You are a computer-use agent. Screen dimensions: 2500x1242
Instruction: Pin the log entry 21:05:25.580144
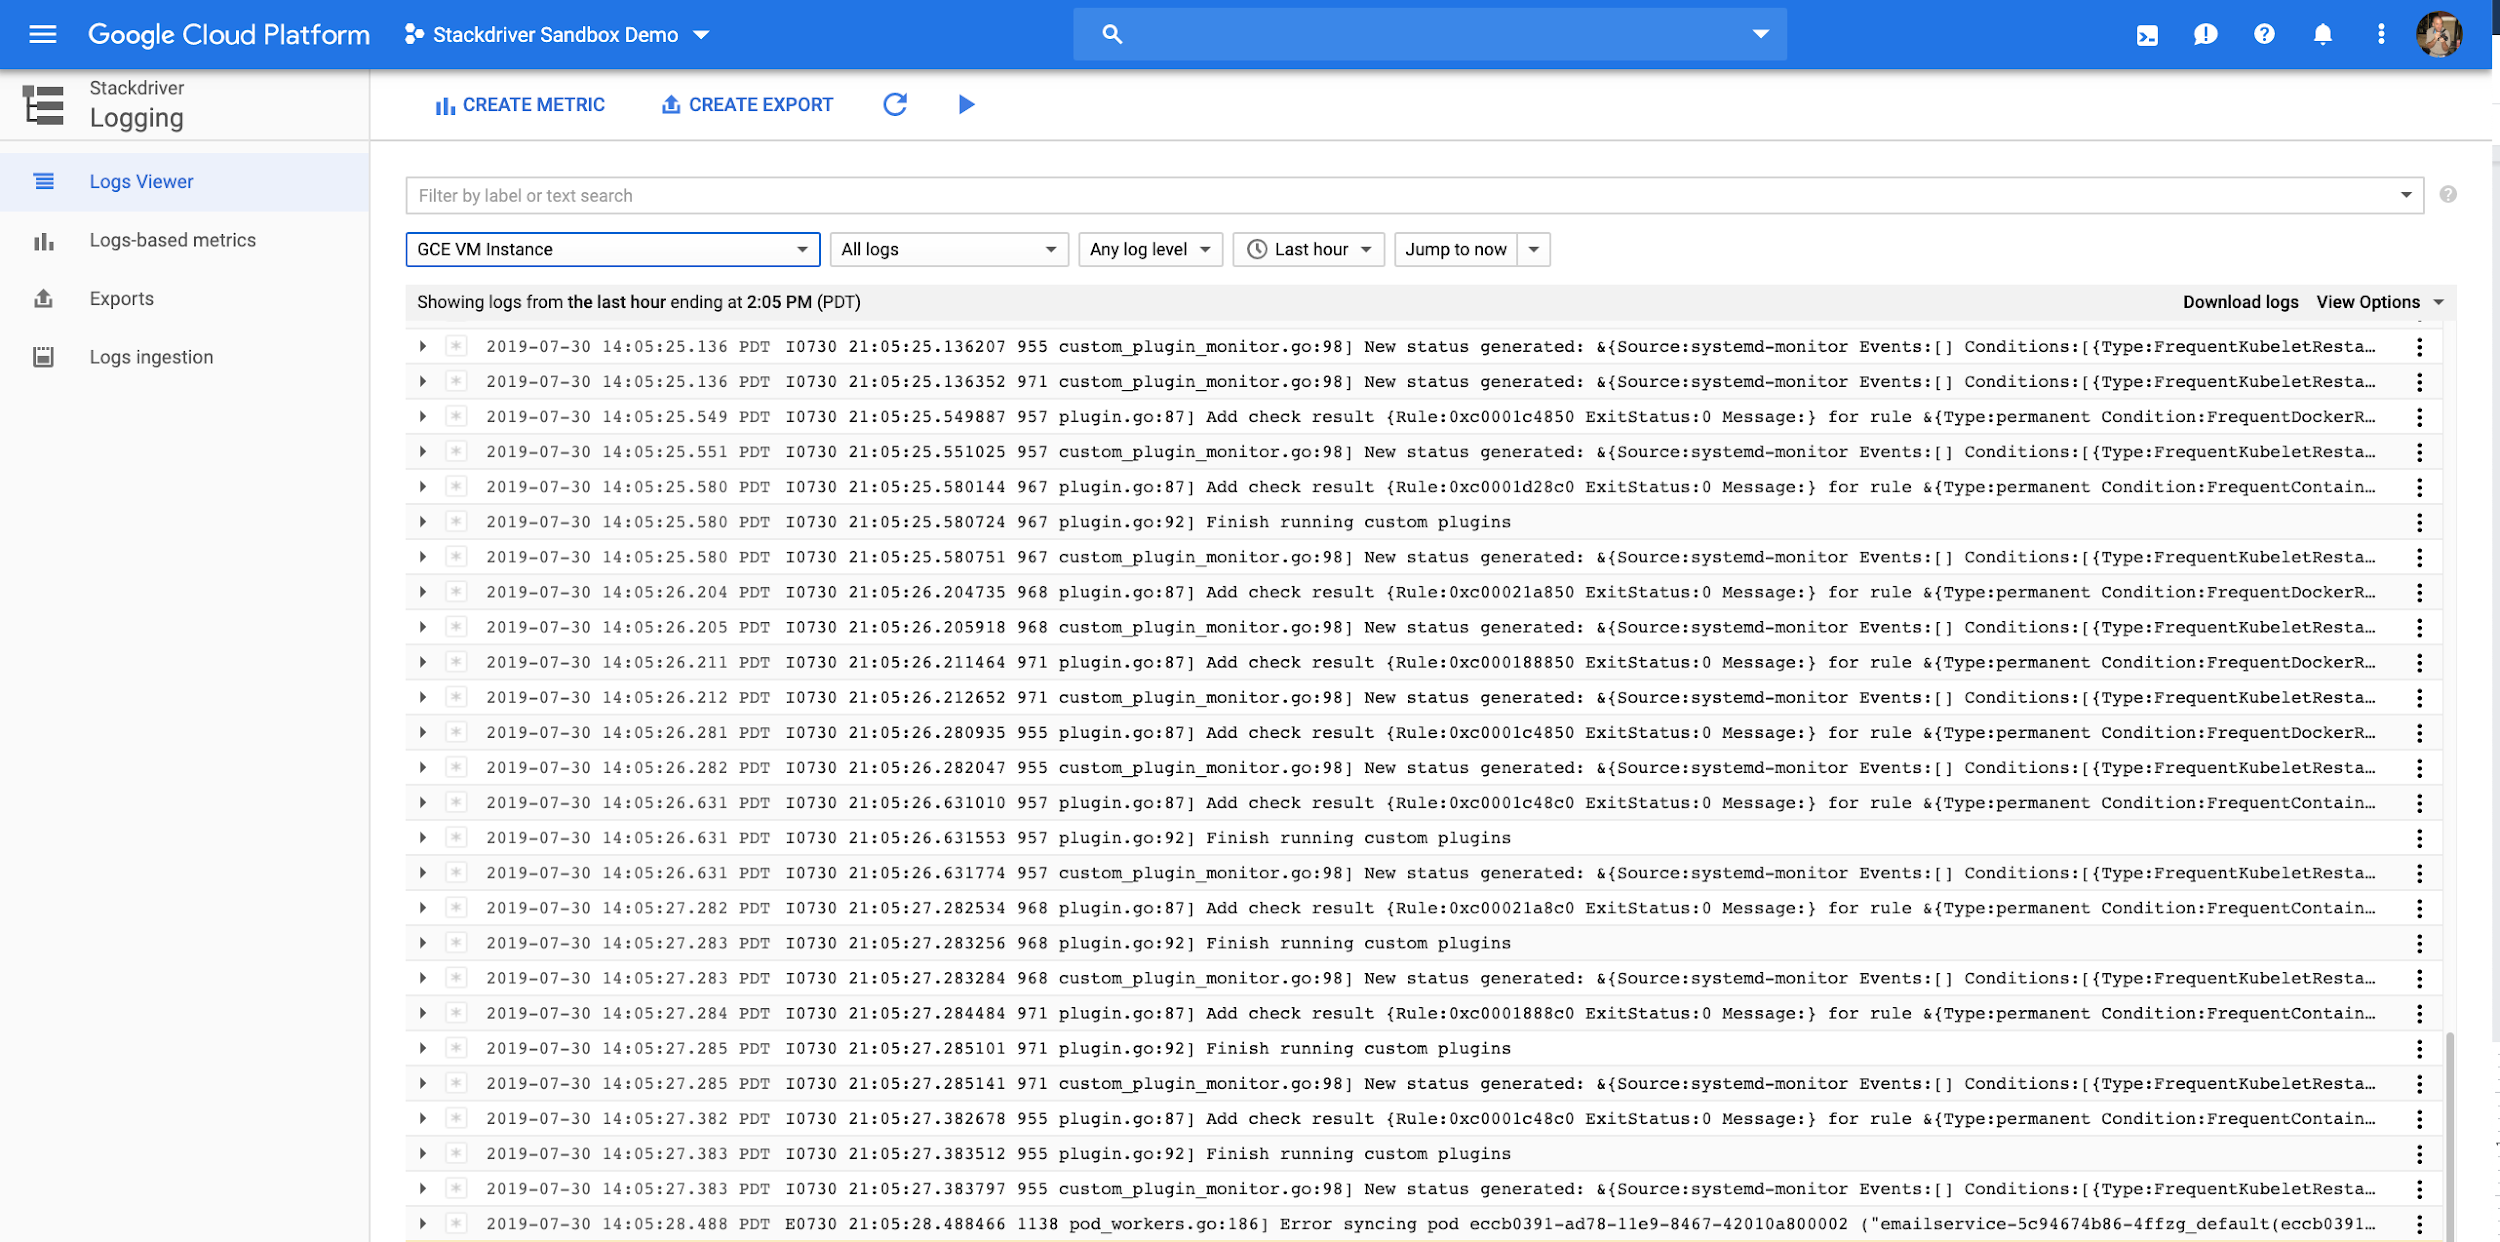click(x=456, y=487)
